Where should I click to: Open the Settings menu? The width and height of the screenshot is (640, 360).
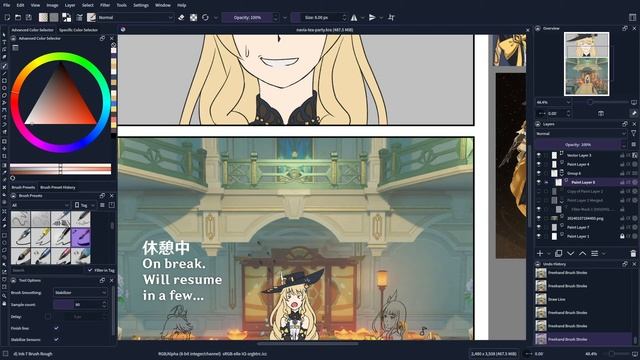[141, 5]
